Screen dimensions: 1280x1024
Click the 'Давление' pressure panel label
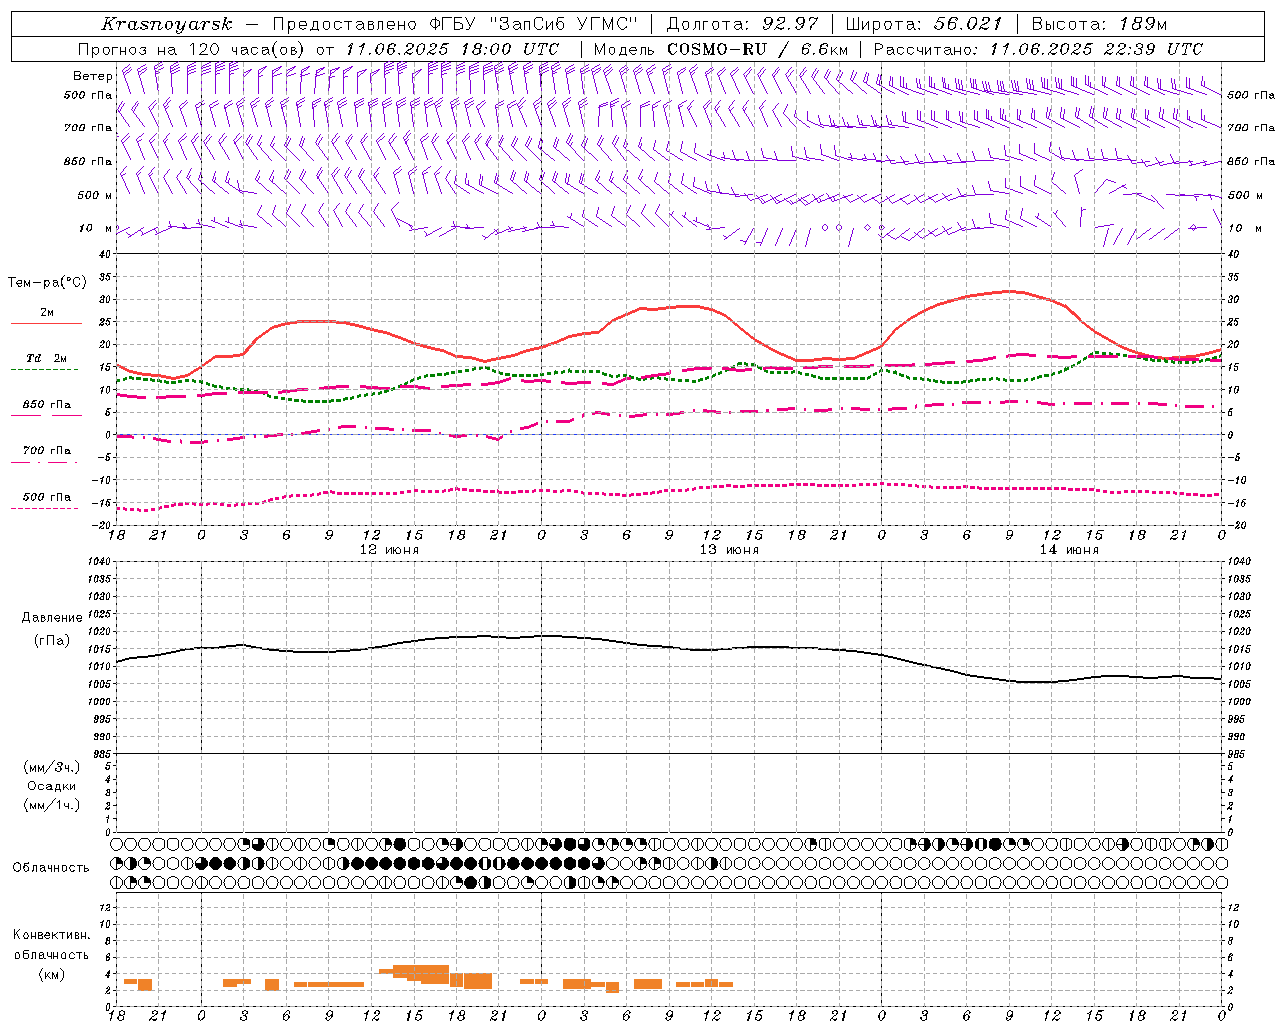tap(52, 618)
